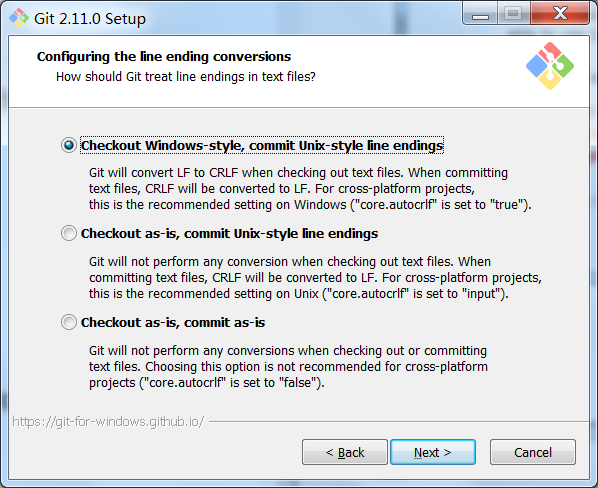Click the 'Configuring the line ending conversions' heading
Viewport: 598px width, 488px height.
click(x=164, y=56)
